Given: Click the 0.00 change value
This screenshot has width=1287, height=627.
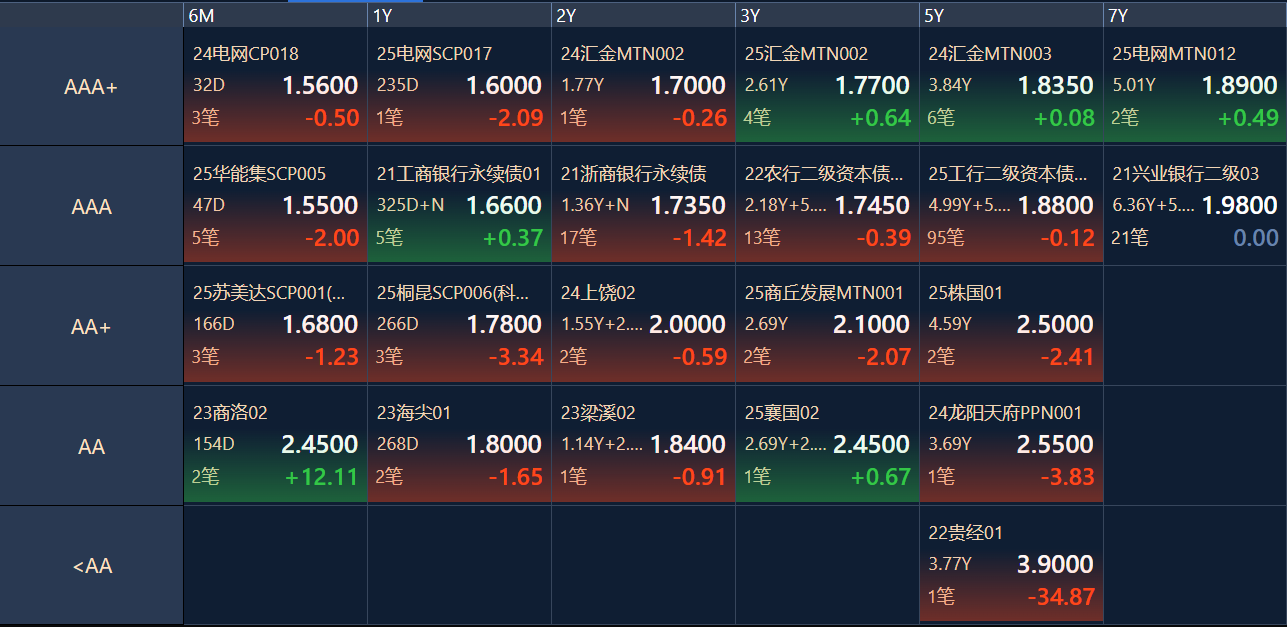Looking at the screenshot, I should (1256, 238).
